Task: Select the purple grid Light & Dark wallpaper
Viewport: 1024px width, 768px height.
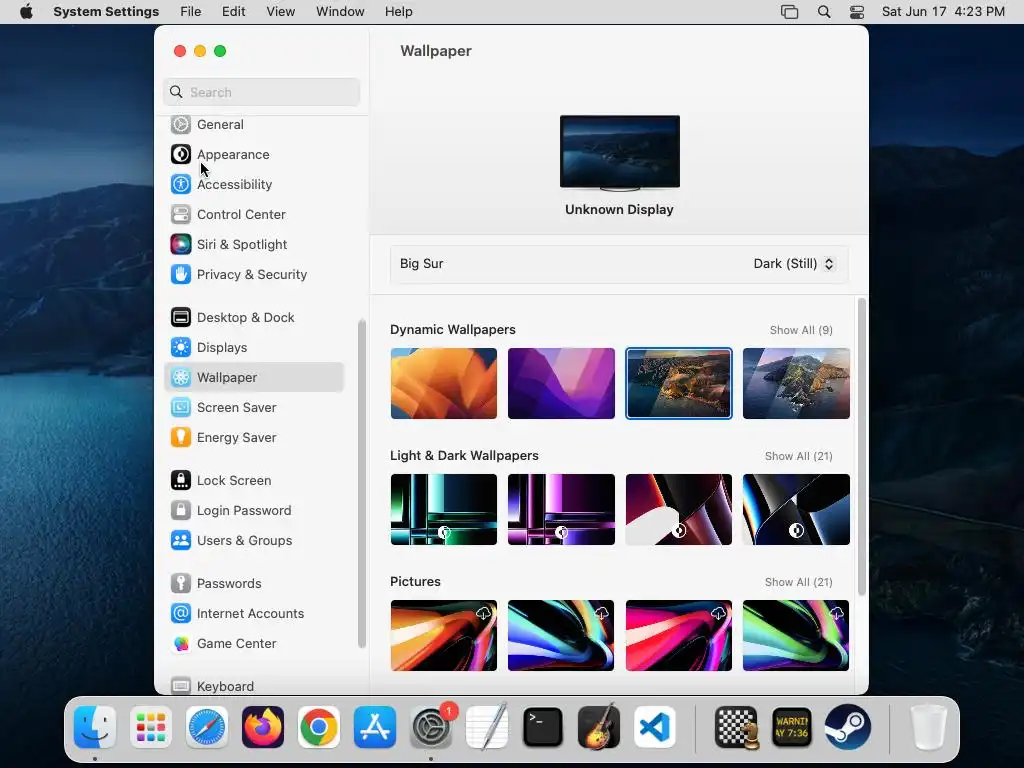Action: point(562,509)
